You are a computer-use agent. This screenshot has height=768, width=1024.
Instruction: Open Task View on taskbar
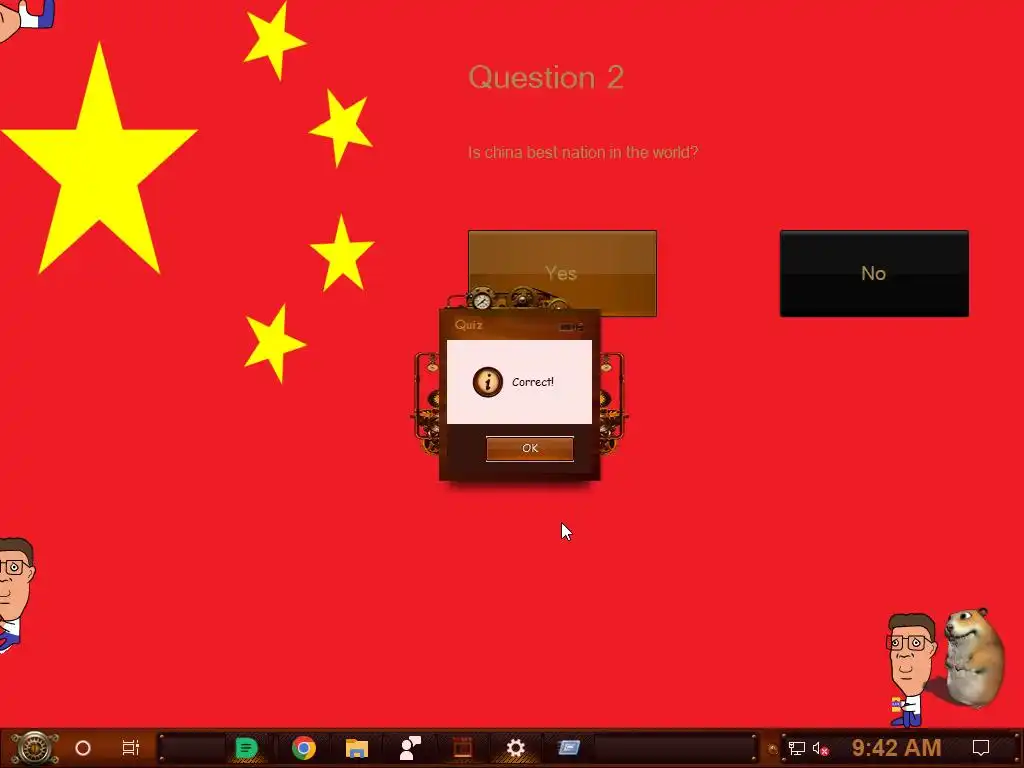click(131, 748)
